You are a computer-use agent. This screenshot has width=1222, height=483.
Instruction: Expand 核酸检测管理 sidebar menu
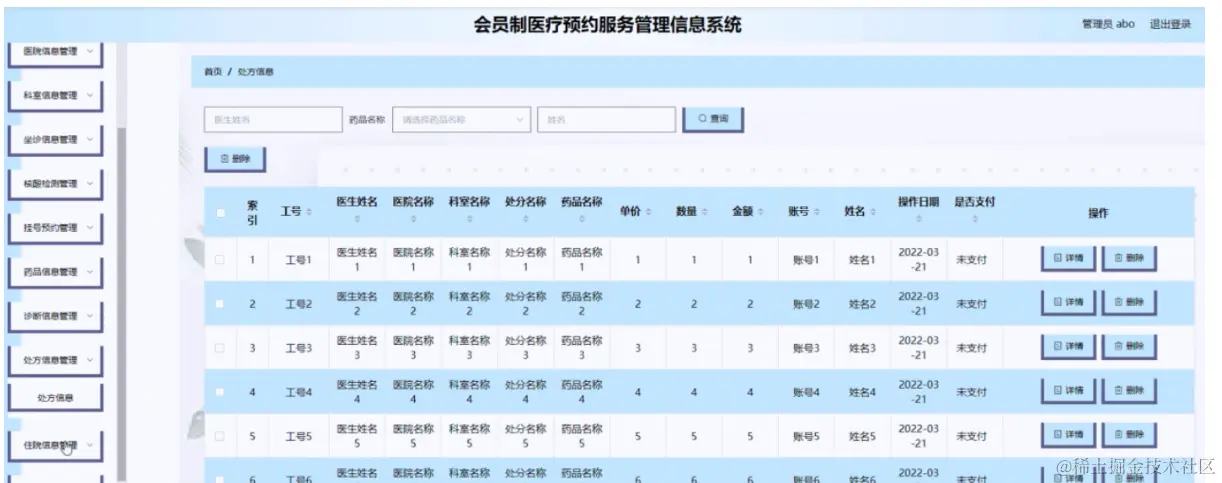56,184
